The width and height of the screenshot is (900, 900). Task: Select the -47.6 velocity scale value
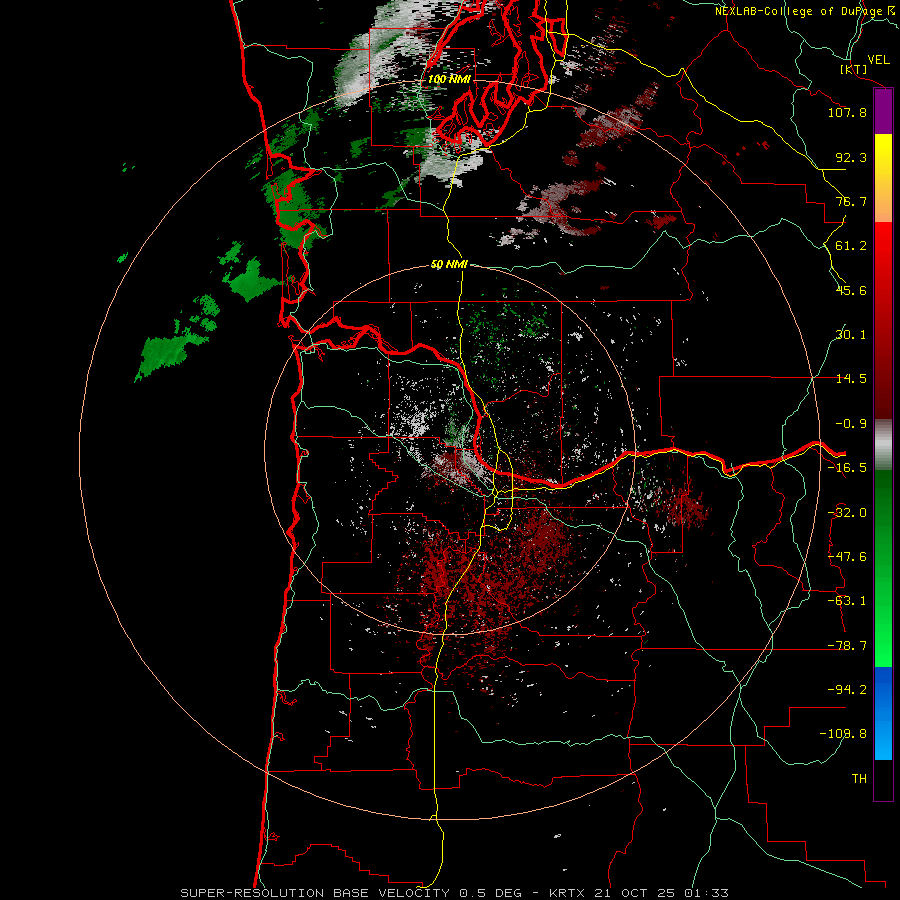(x=847, y=556)
